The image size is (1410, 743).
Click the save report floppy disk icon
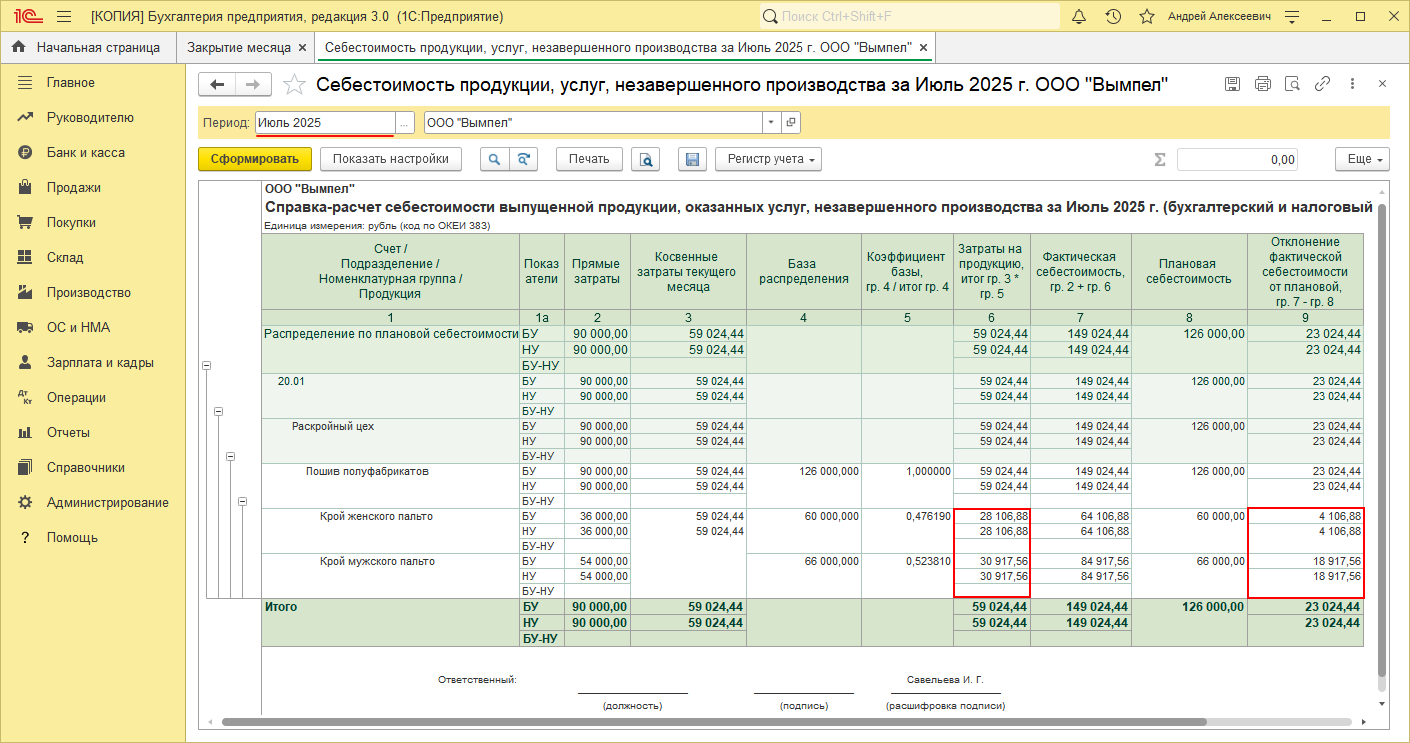693,159
